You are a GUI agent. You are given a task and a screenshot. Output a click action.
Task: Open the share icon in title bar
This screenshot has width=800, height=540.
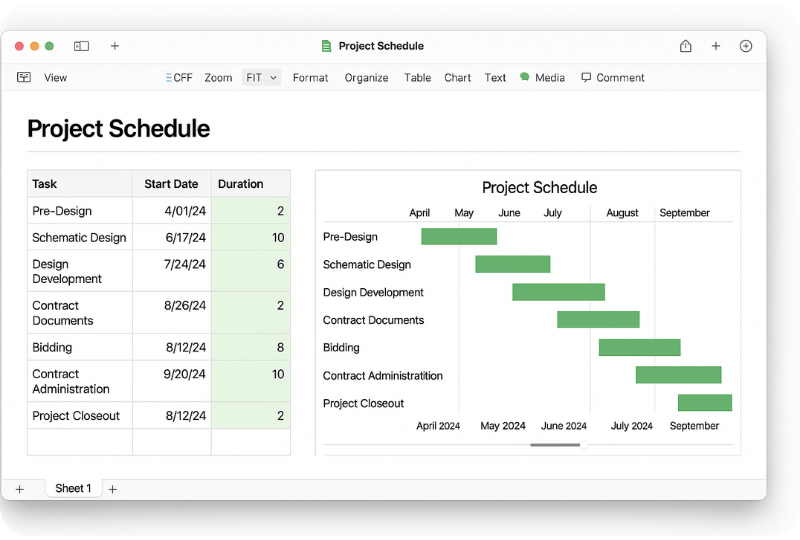[x=685, y=46]
